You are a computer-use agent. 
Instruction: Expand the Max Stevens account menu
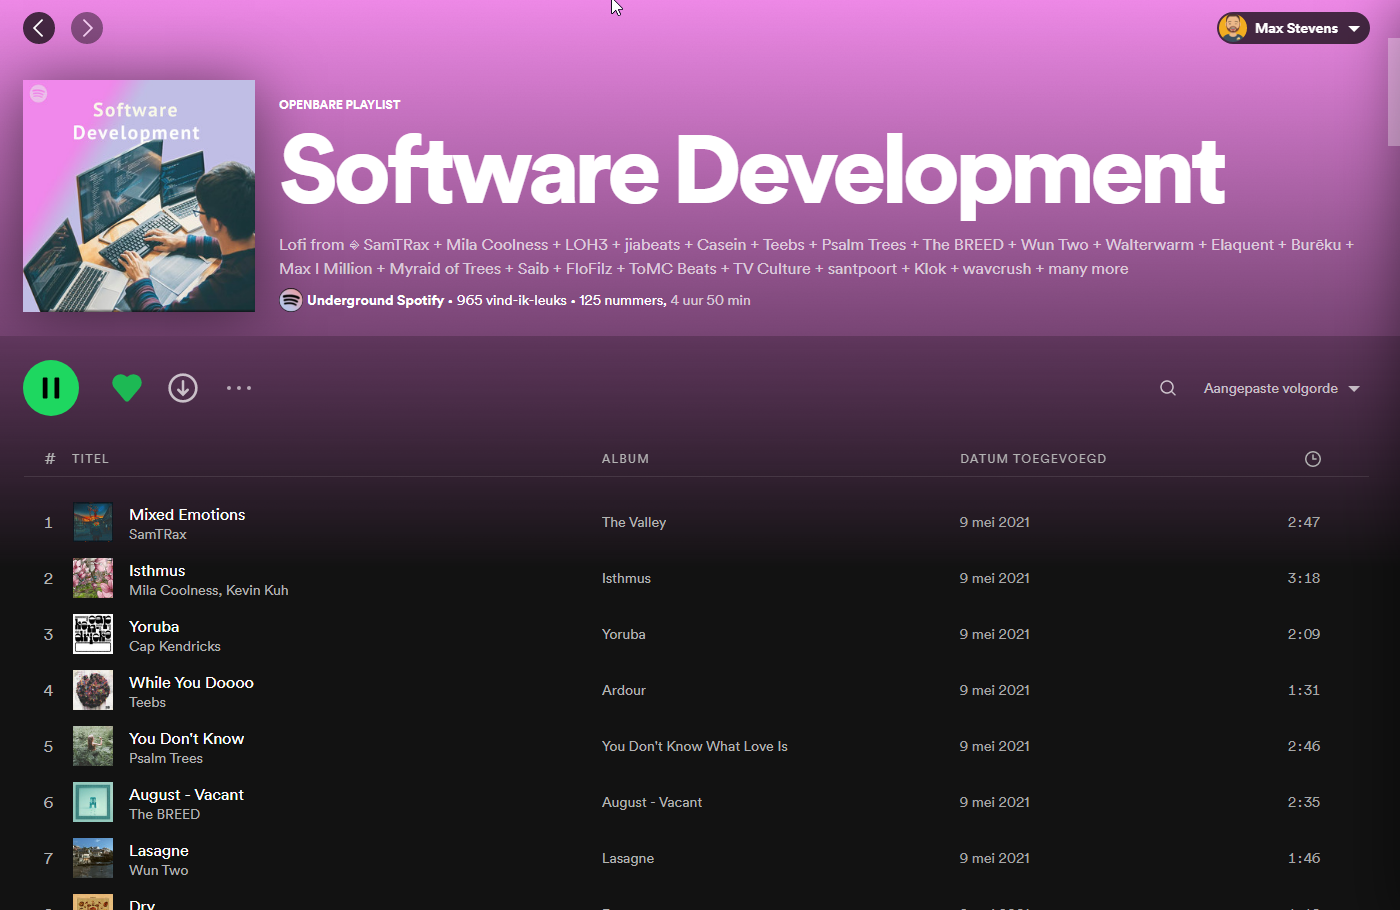click(x=1293, y=28)
